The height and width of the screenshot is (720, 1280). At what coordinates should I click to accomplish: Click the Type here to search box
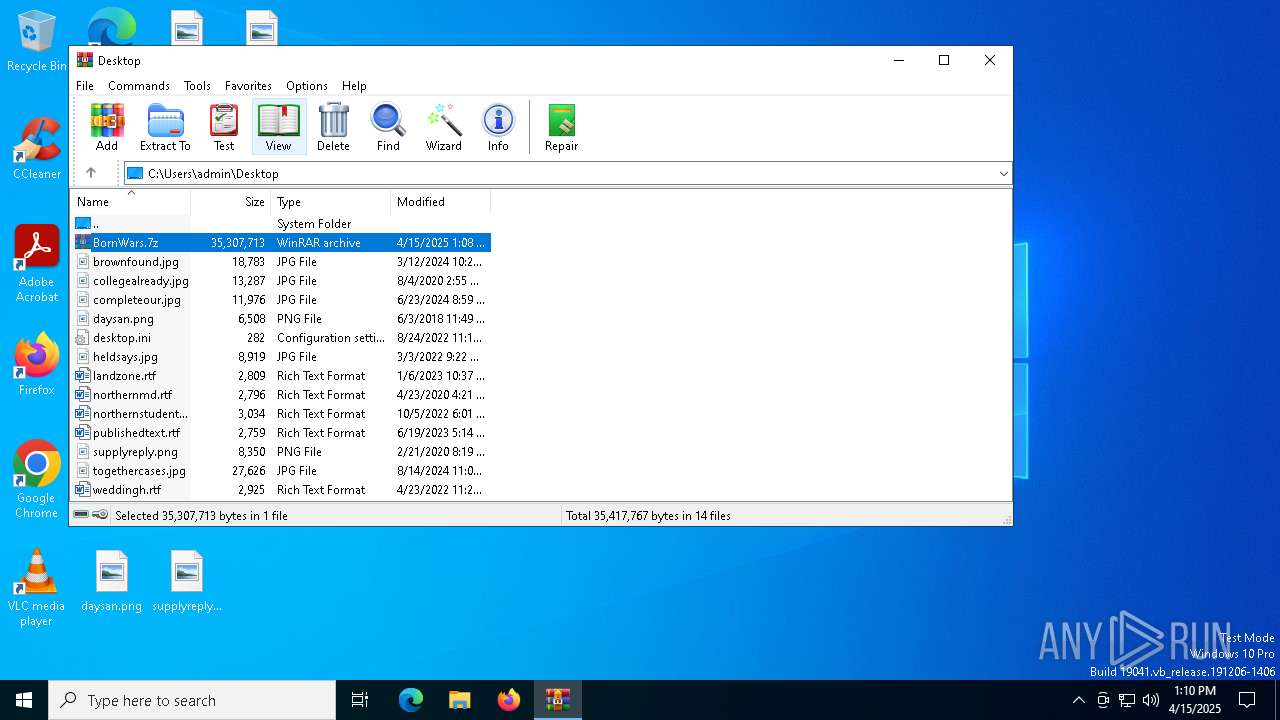[x=192, y=700]
